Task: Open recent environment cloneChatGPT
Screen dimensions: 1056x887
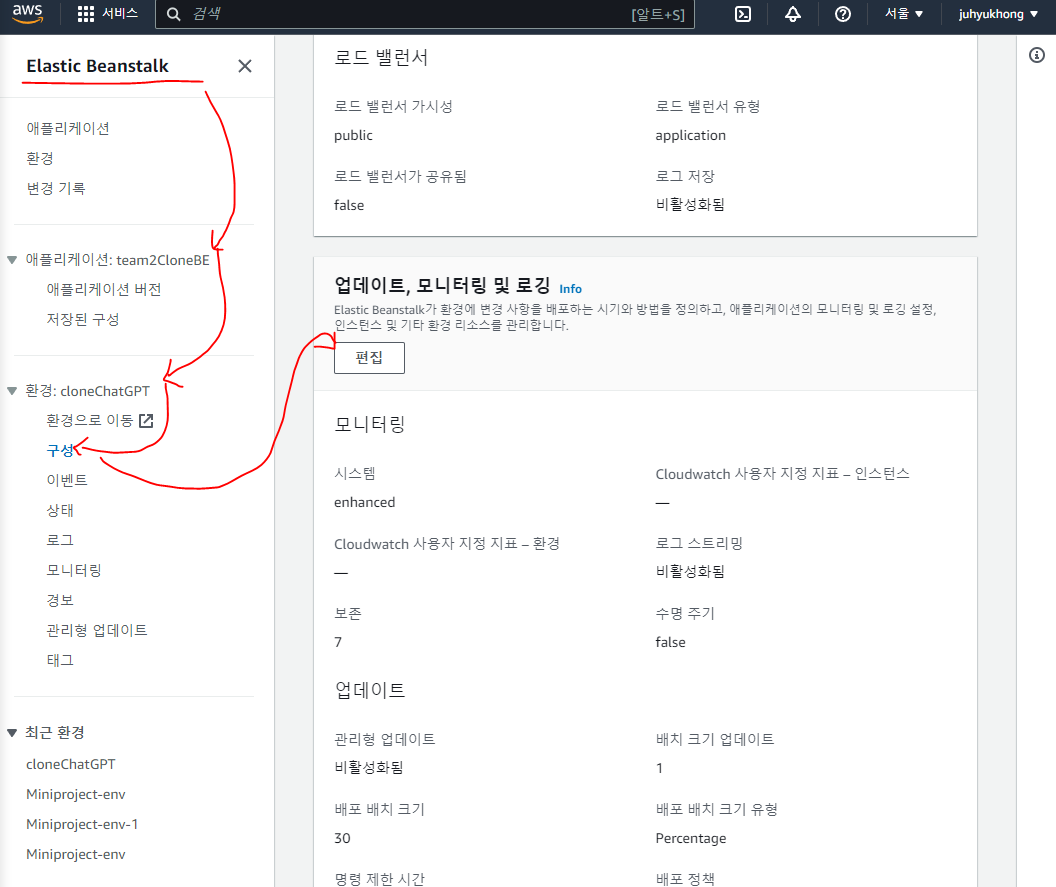Action: [x=71, y=764]
